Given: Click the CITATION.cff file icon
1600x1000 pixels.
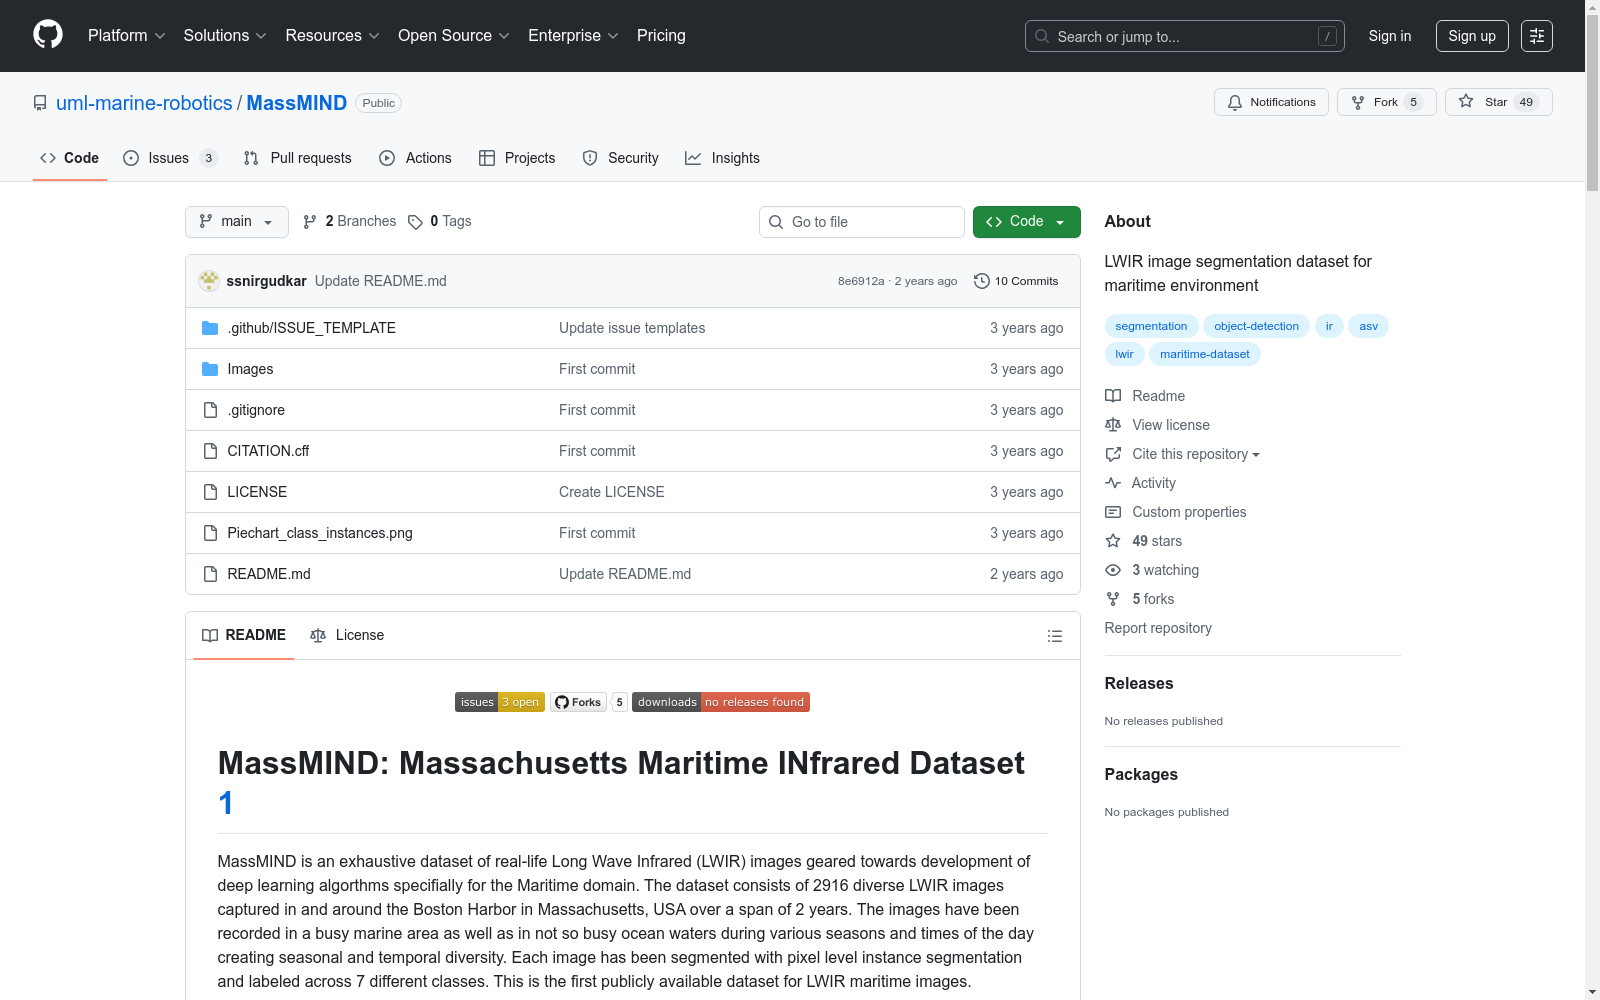Looking at the screenshot, I should pos(210,451).
